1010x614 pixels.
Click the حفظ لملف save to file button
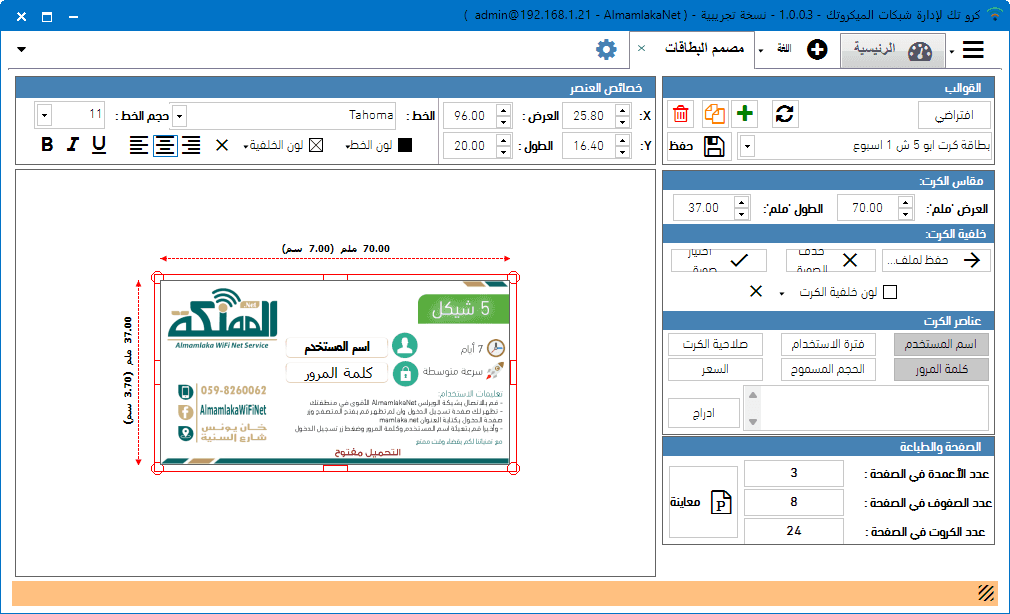(936, 260)
